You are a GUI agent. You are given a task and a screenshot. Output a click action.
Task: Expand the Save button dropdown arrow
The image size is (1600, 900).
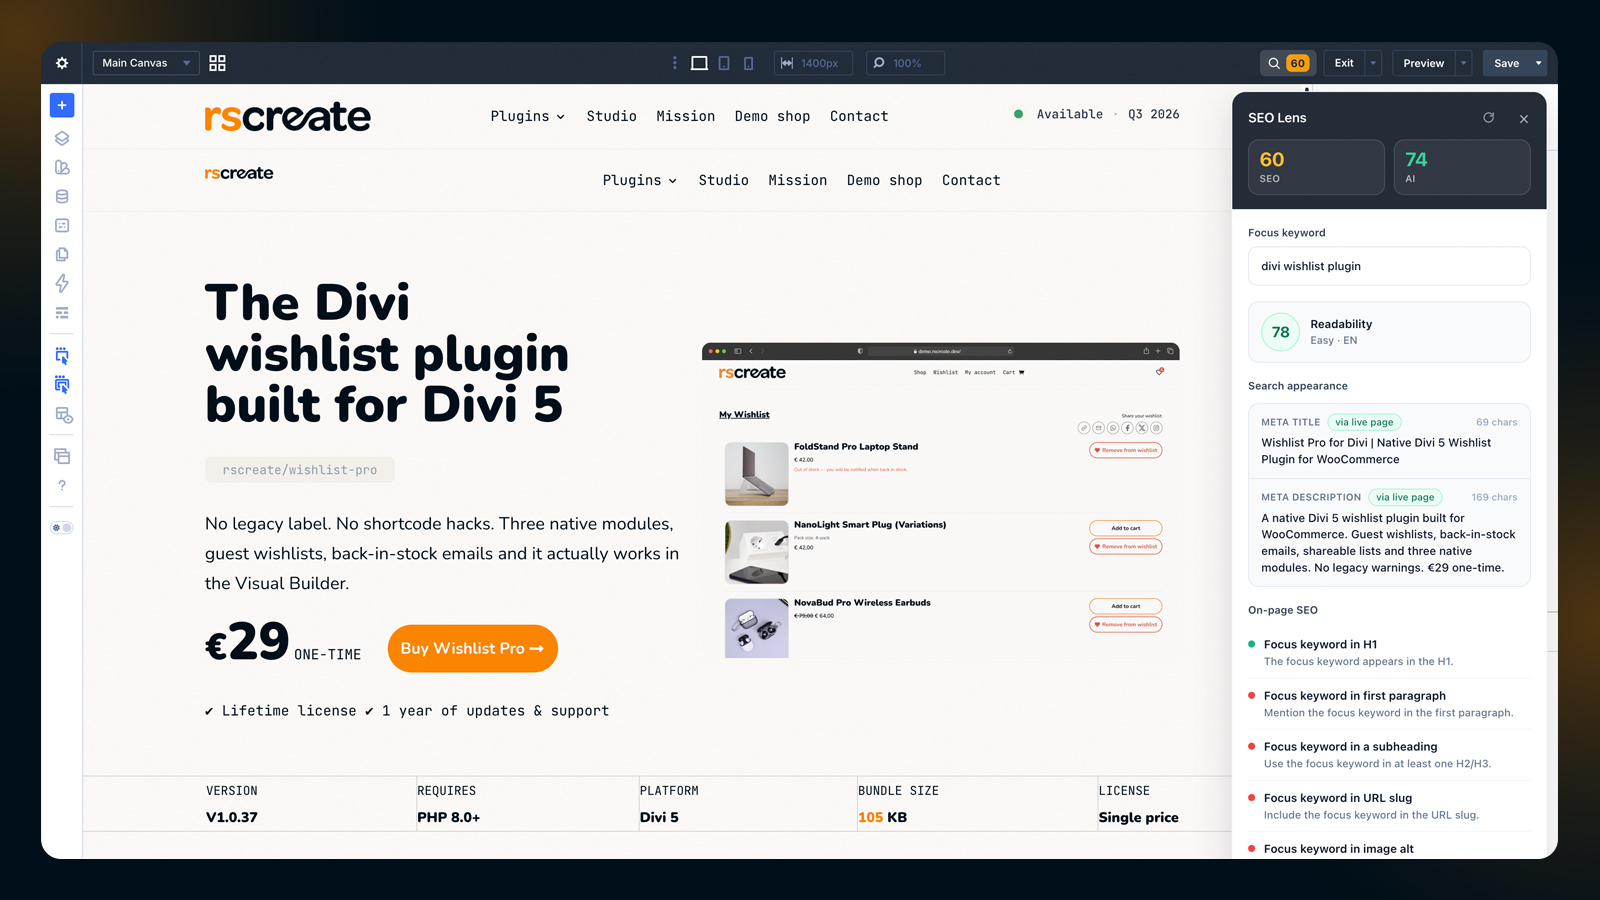tap(1538, 63)
